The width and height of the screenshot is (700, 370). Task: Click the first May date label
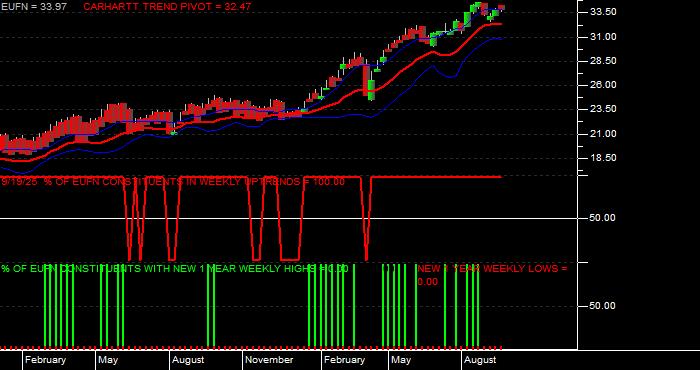click(108, 360)
